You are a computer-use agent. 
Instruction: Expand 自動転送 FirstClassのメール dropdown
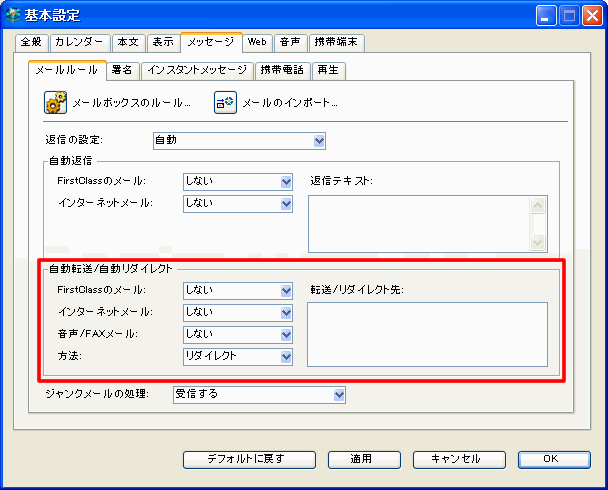pyautogui.click(x=286, y=290)
